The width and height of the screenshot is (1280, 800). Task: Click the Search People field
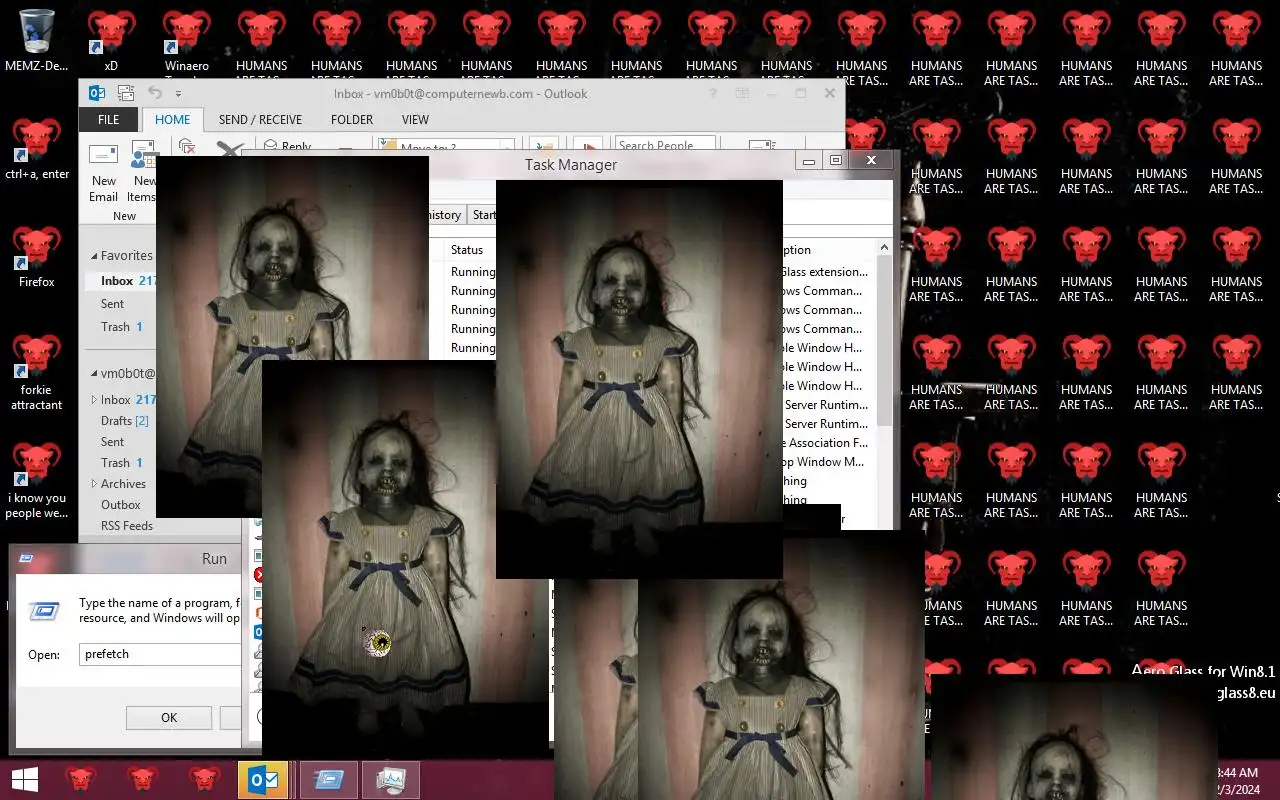(665, 146)
